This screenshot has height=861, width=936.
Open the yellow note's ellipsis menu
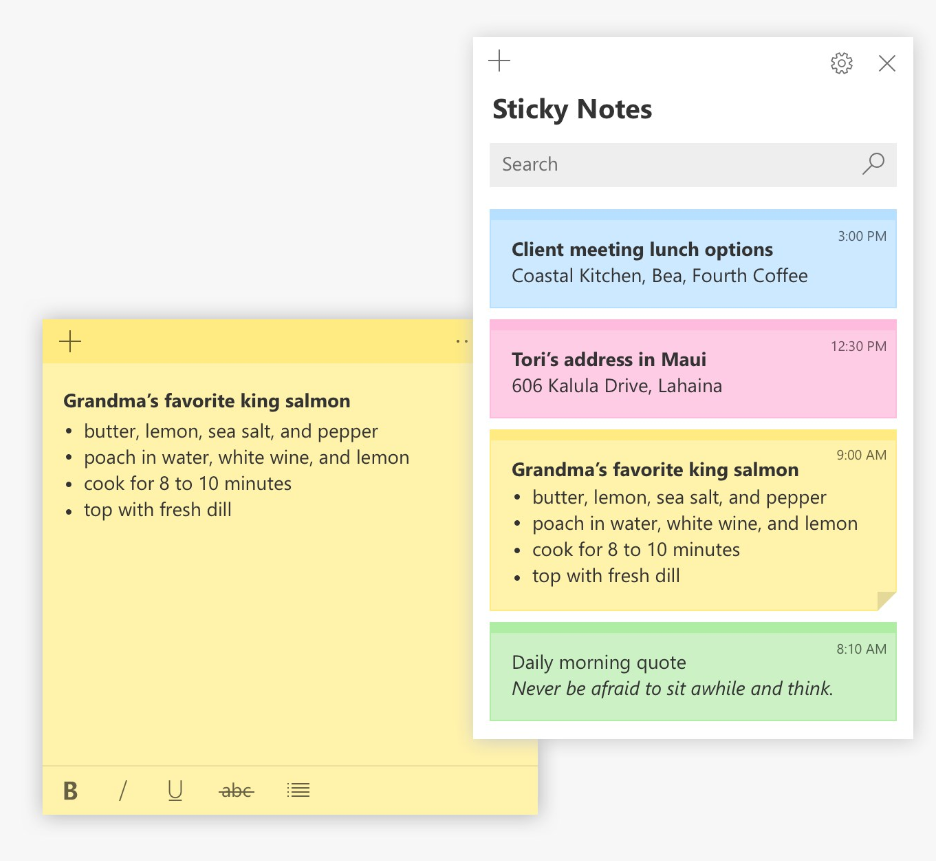coord(461,342)
